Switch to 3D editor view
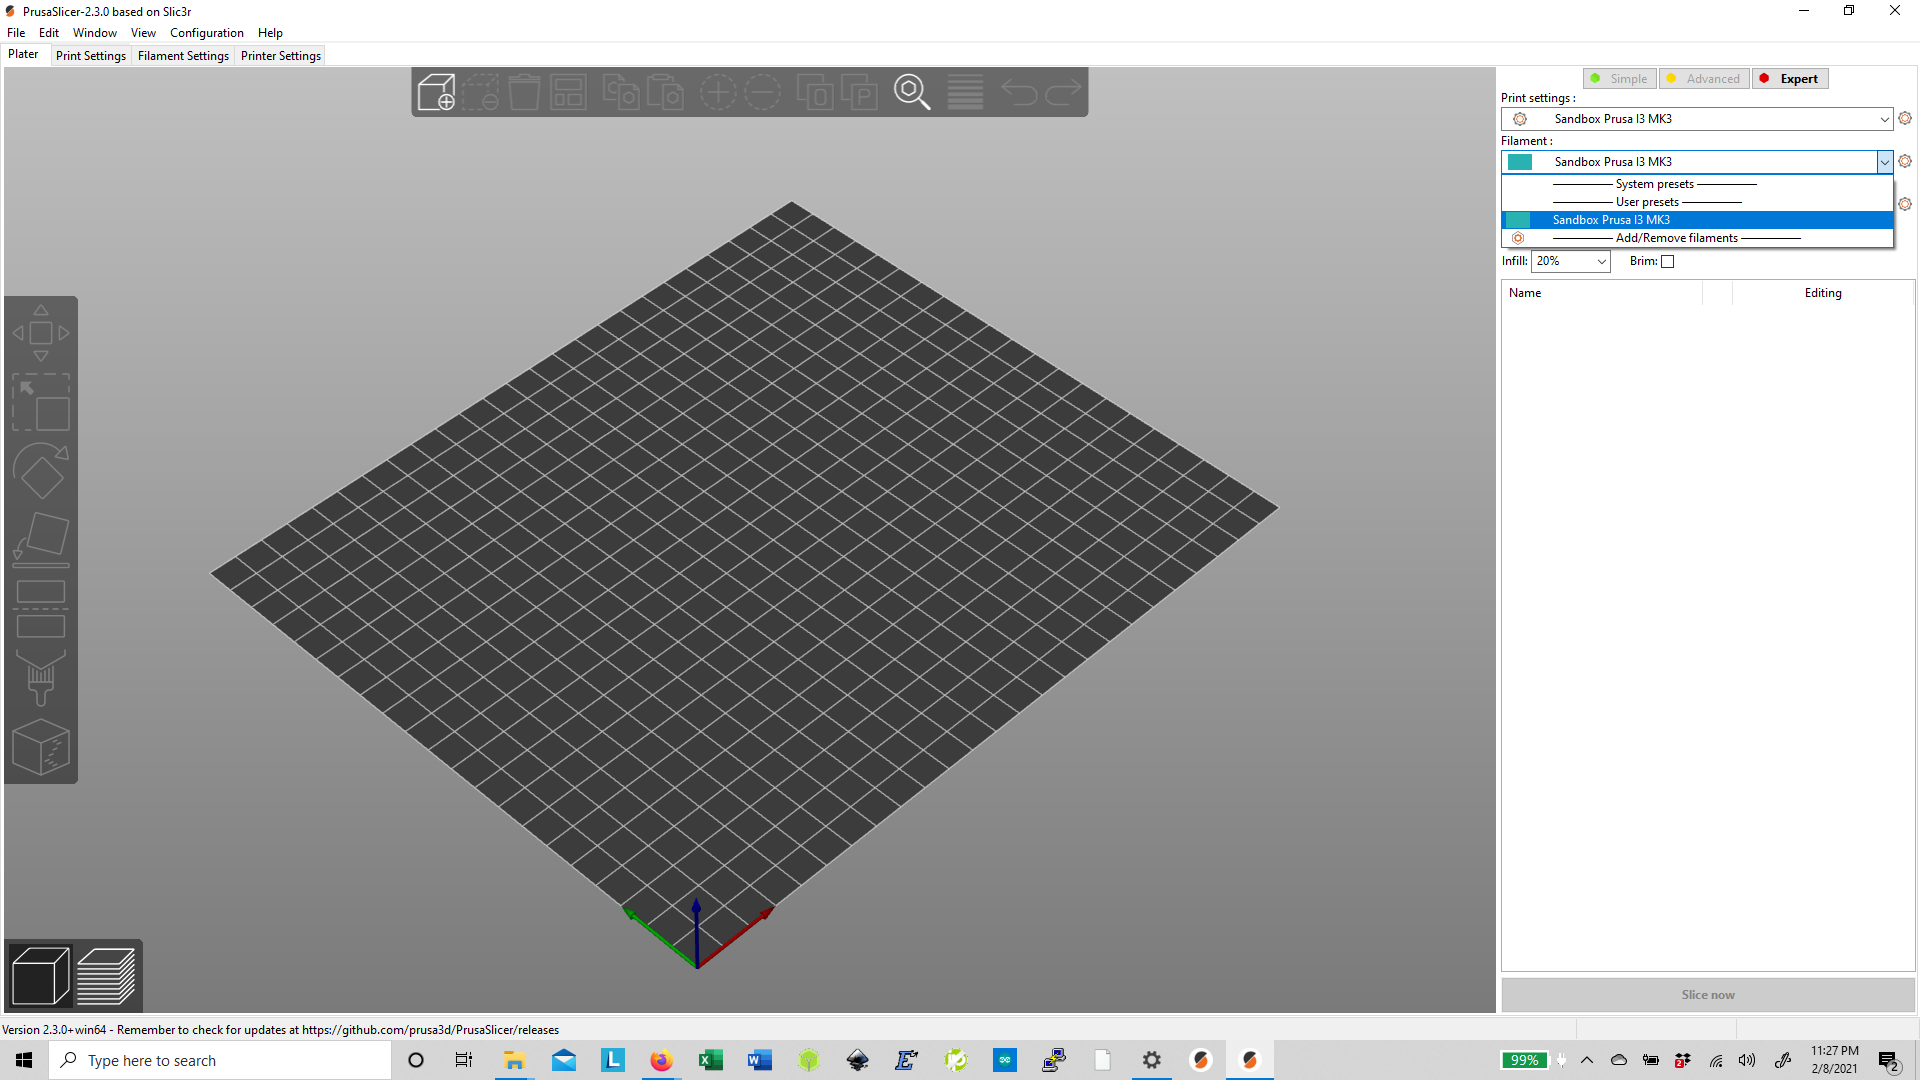The height and width of the screenshot is (1080, 1920). (40, 975)
